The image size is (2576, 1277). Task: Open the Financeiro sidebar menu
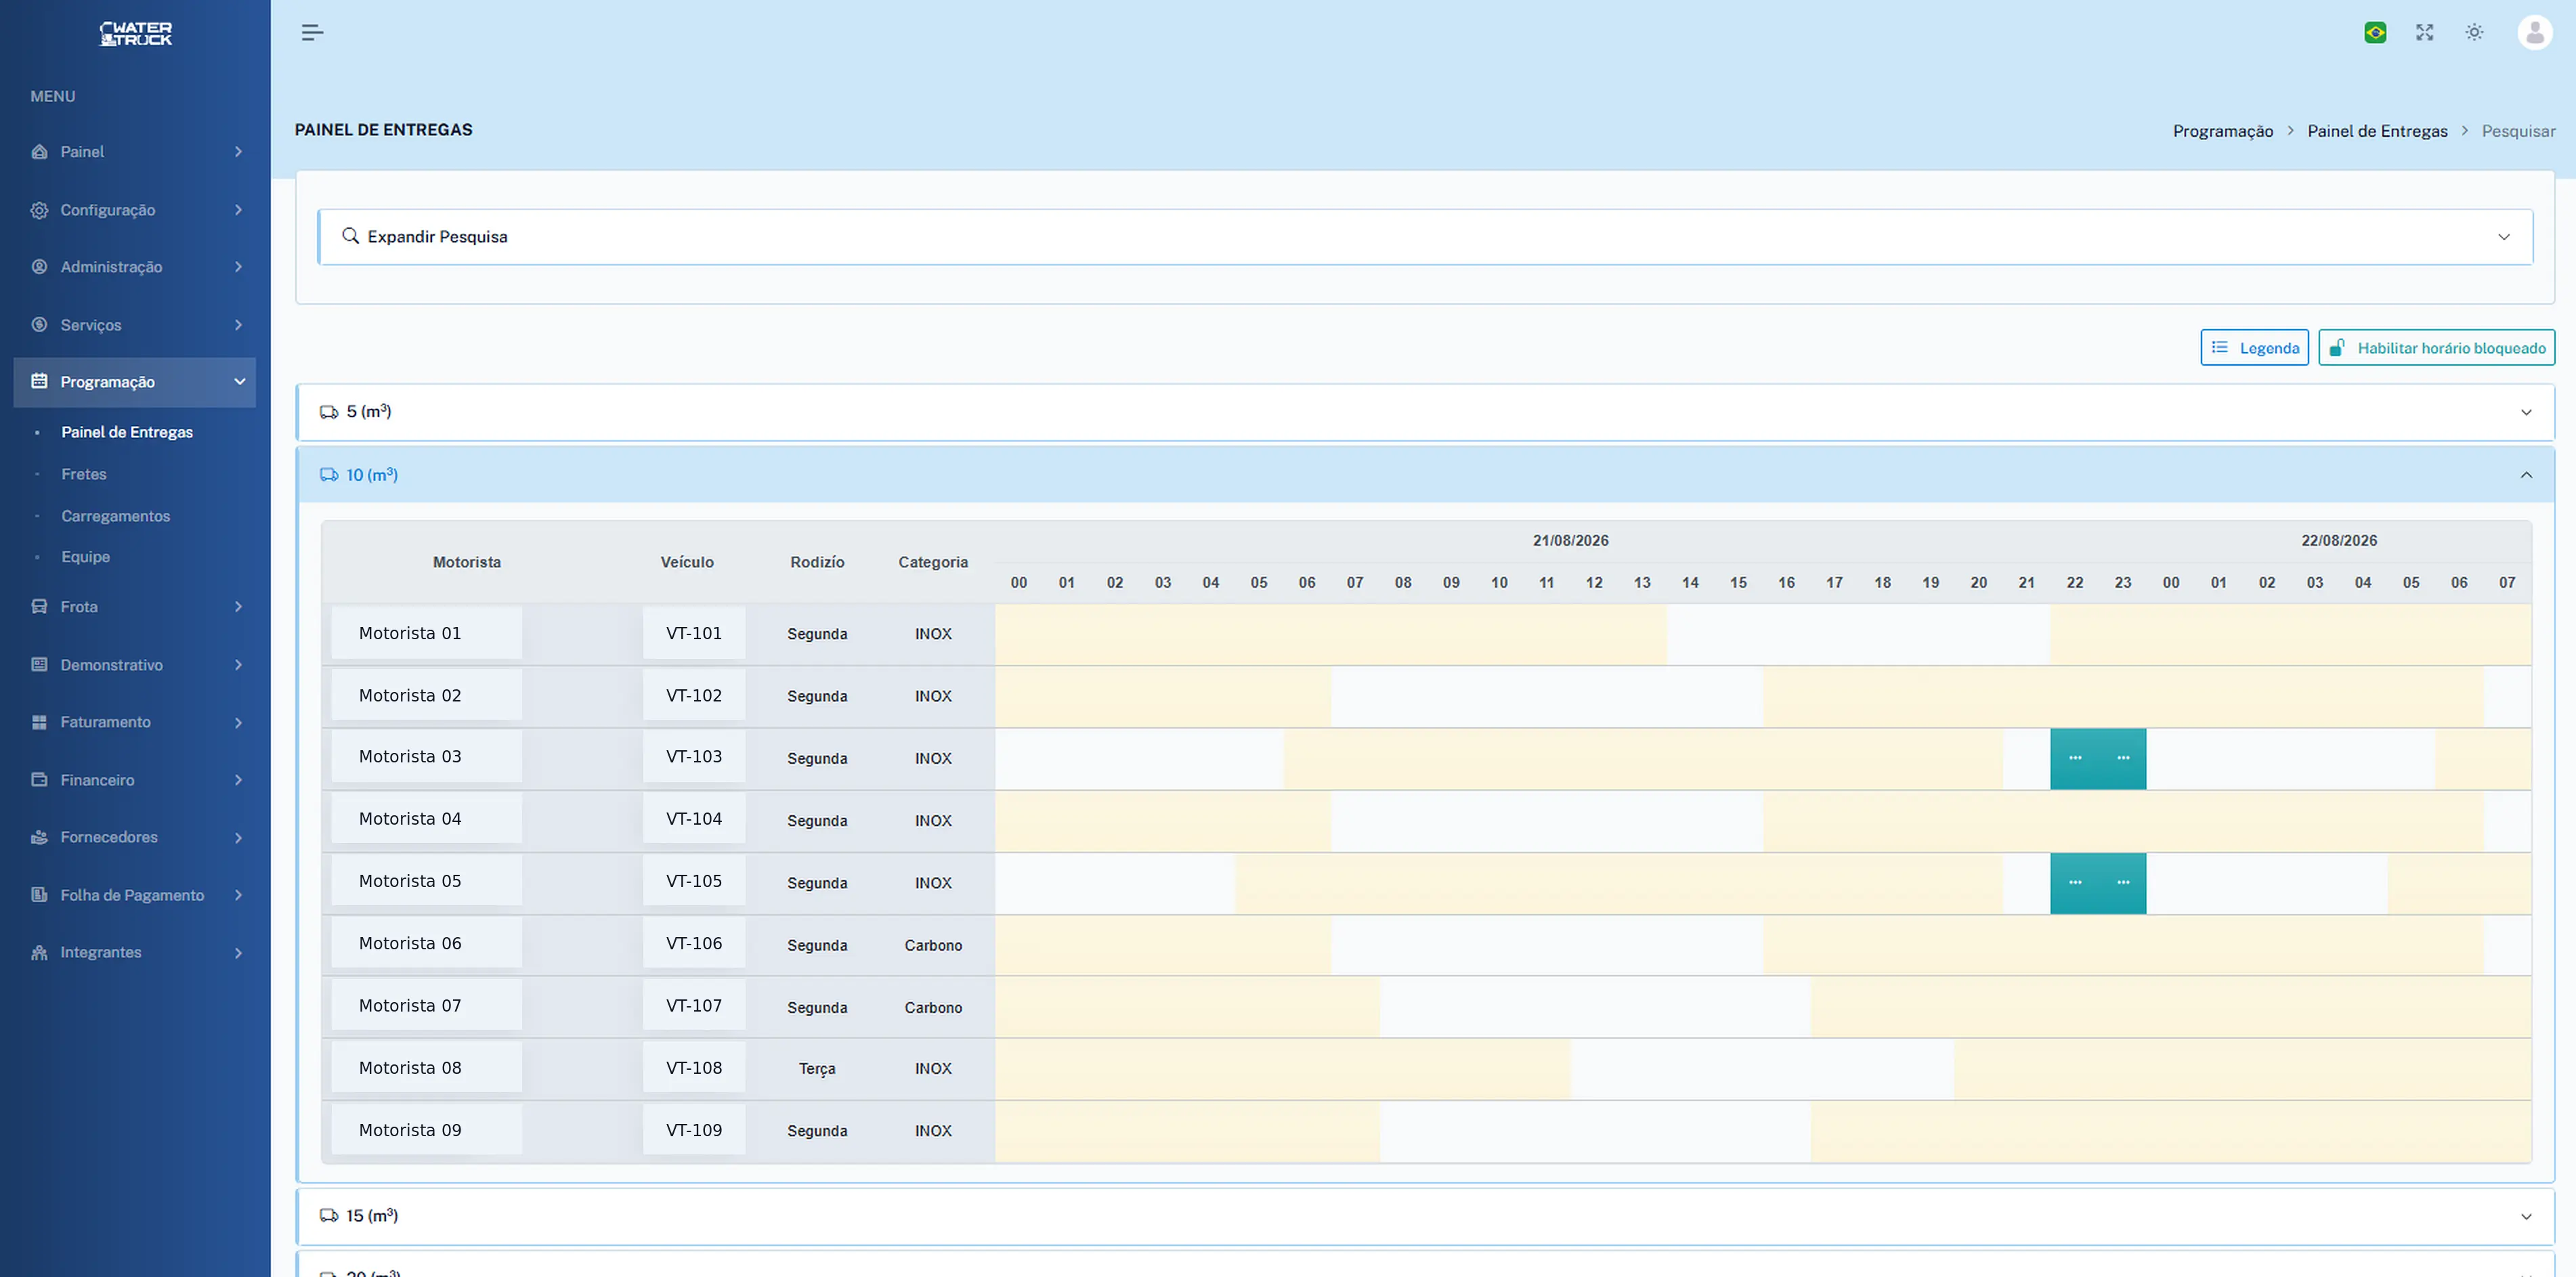point(135,780)
